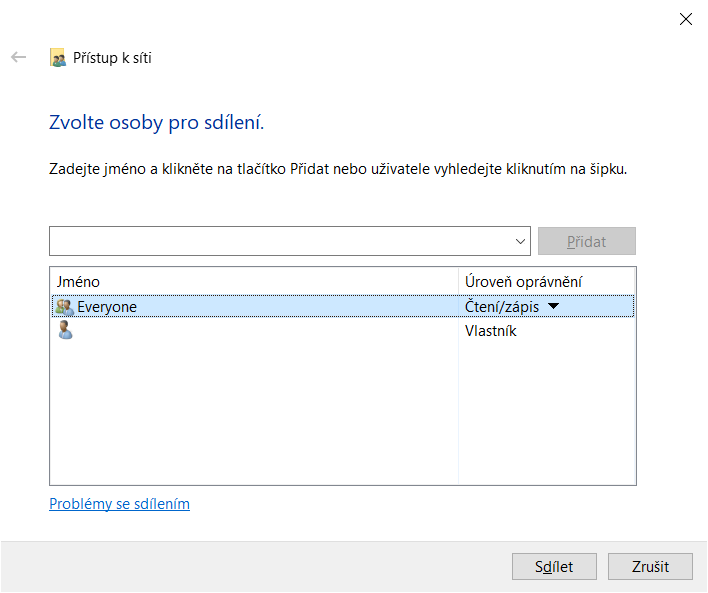Select the Everyone row name
The width and height of the screenshot is (708, 593).
[x=107, y=307]
